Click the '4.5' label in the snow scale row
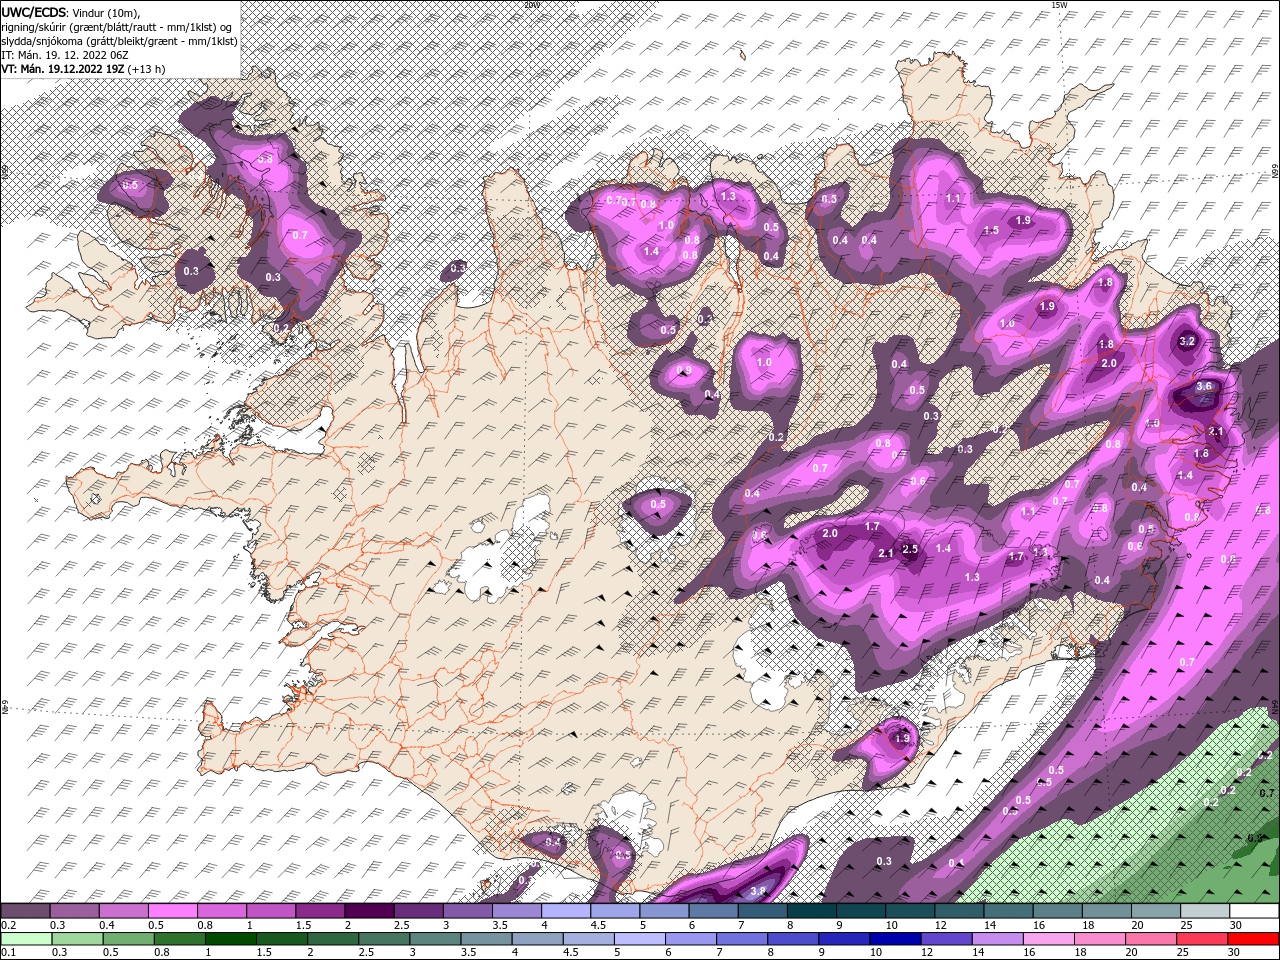 point(598,925)
